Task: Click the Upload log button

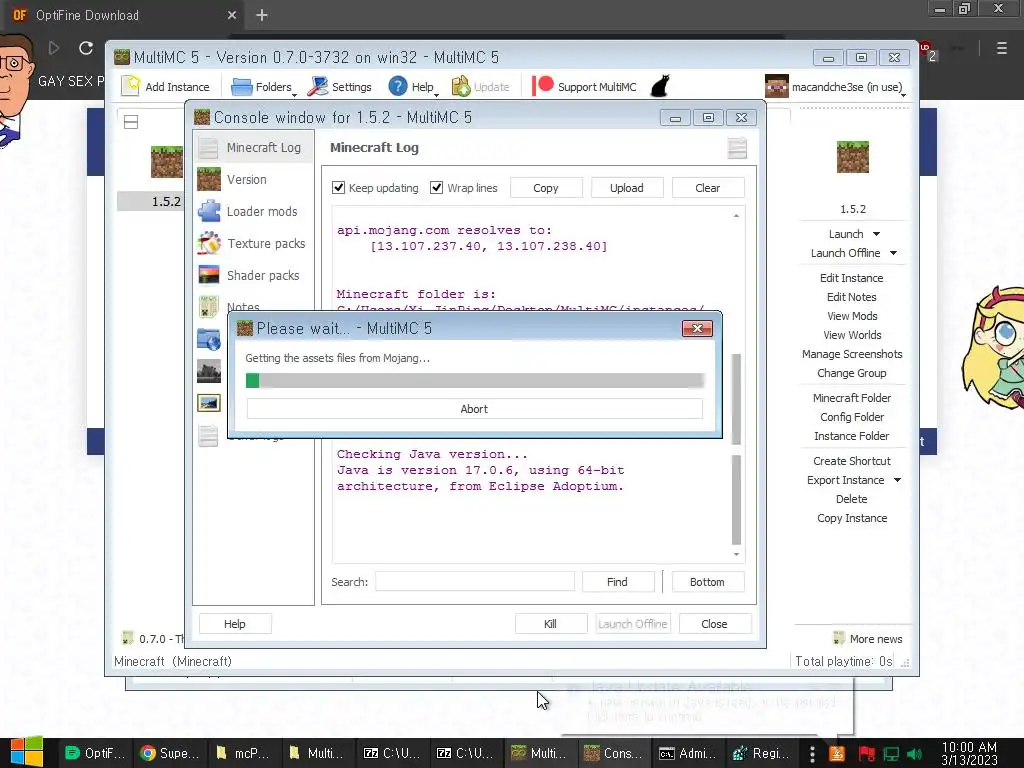Action: 626,187
